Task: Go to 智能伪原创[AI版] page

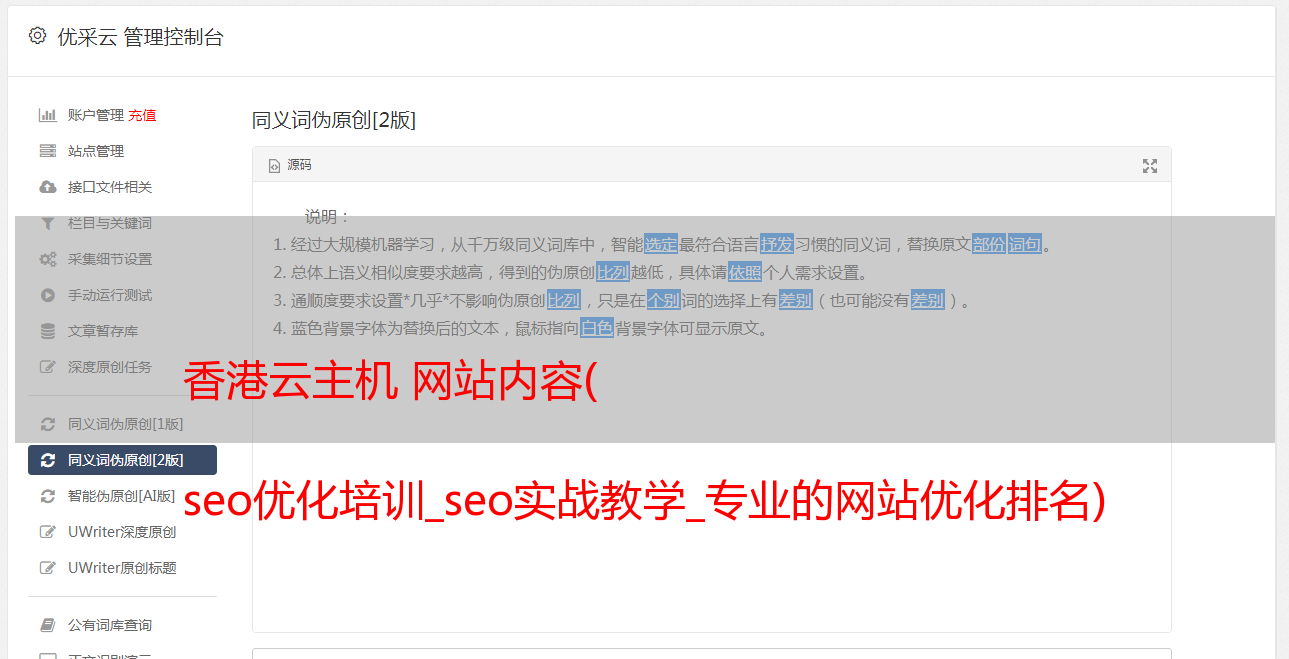Action: tap(122, 496)
